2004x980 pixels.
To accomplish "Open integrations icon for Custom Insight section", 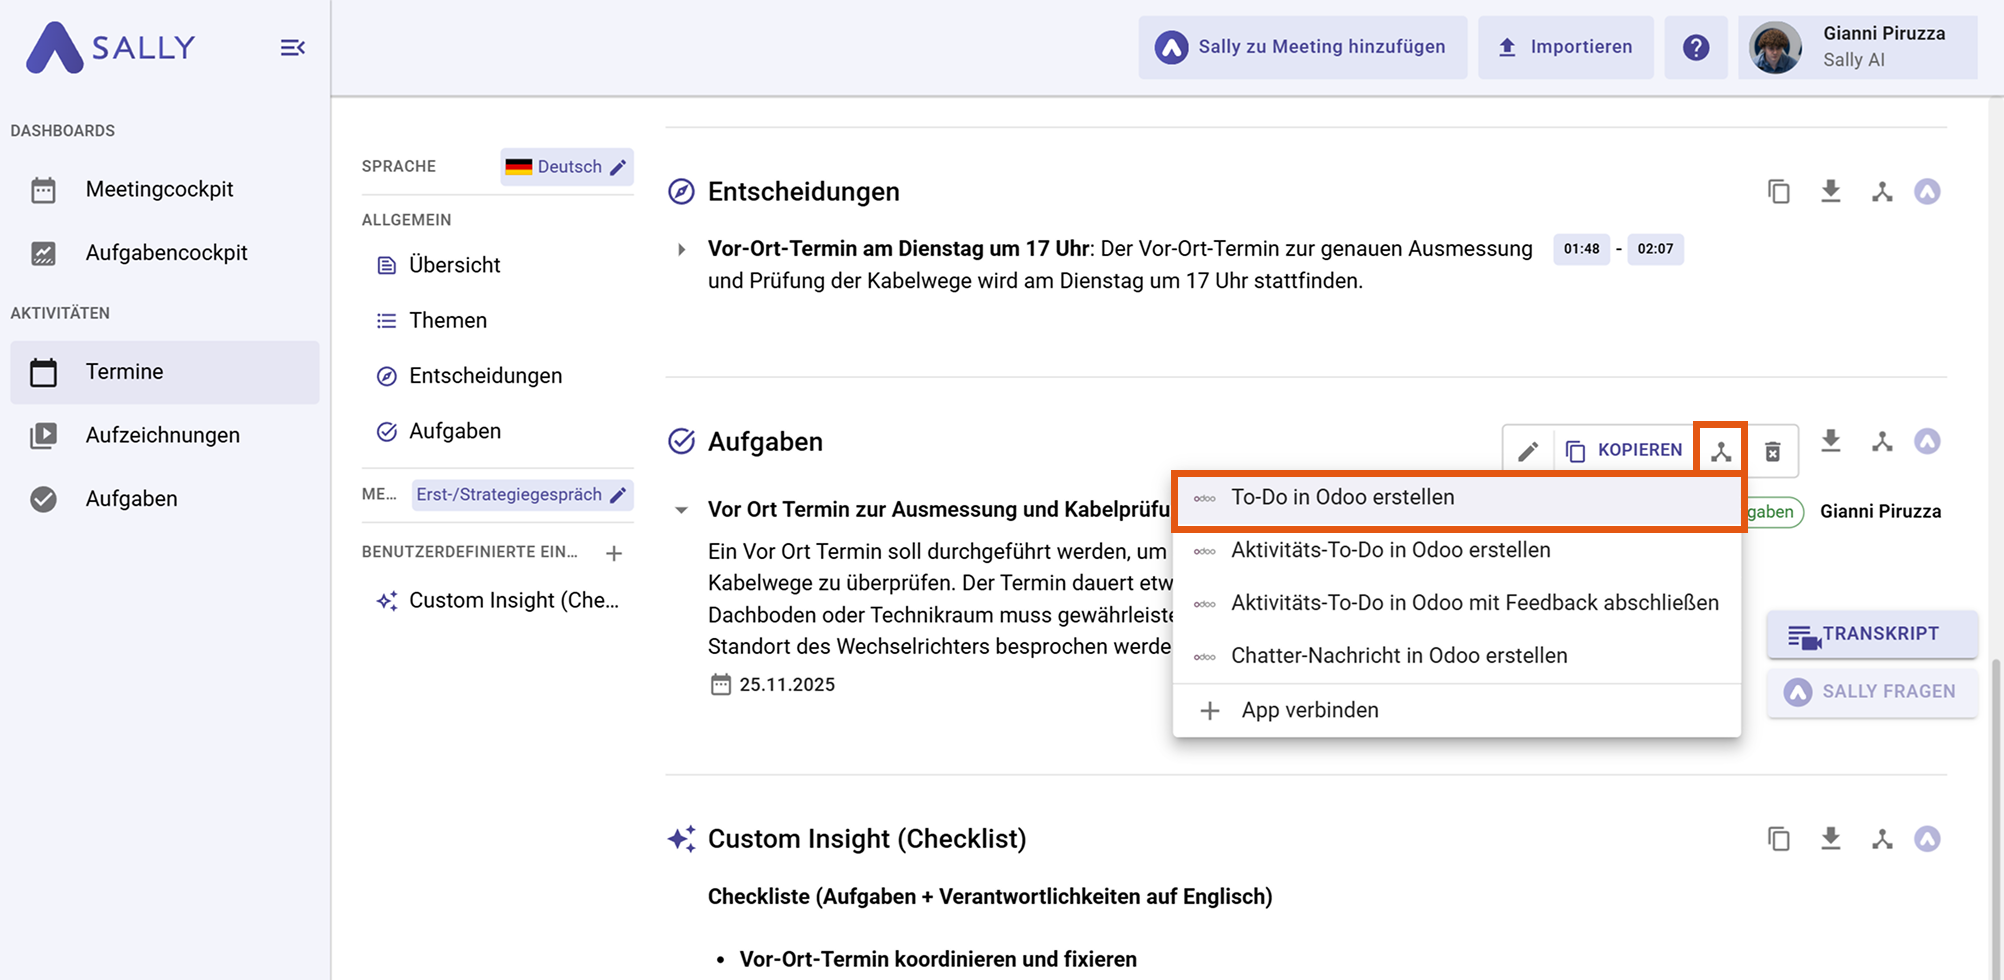I will click(x=1882, y=839).
